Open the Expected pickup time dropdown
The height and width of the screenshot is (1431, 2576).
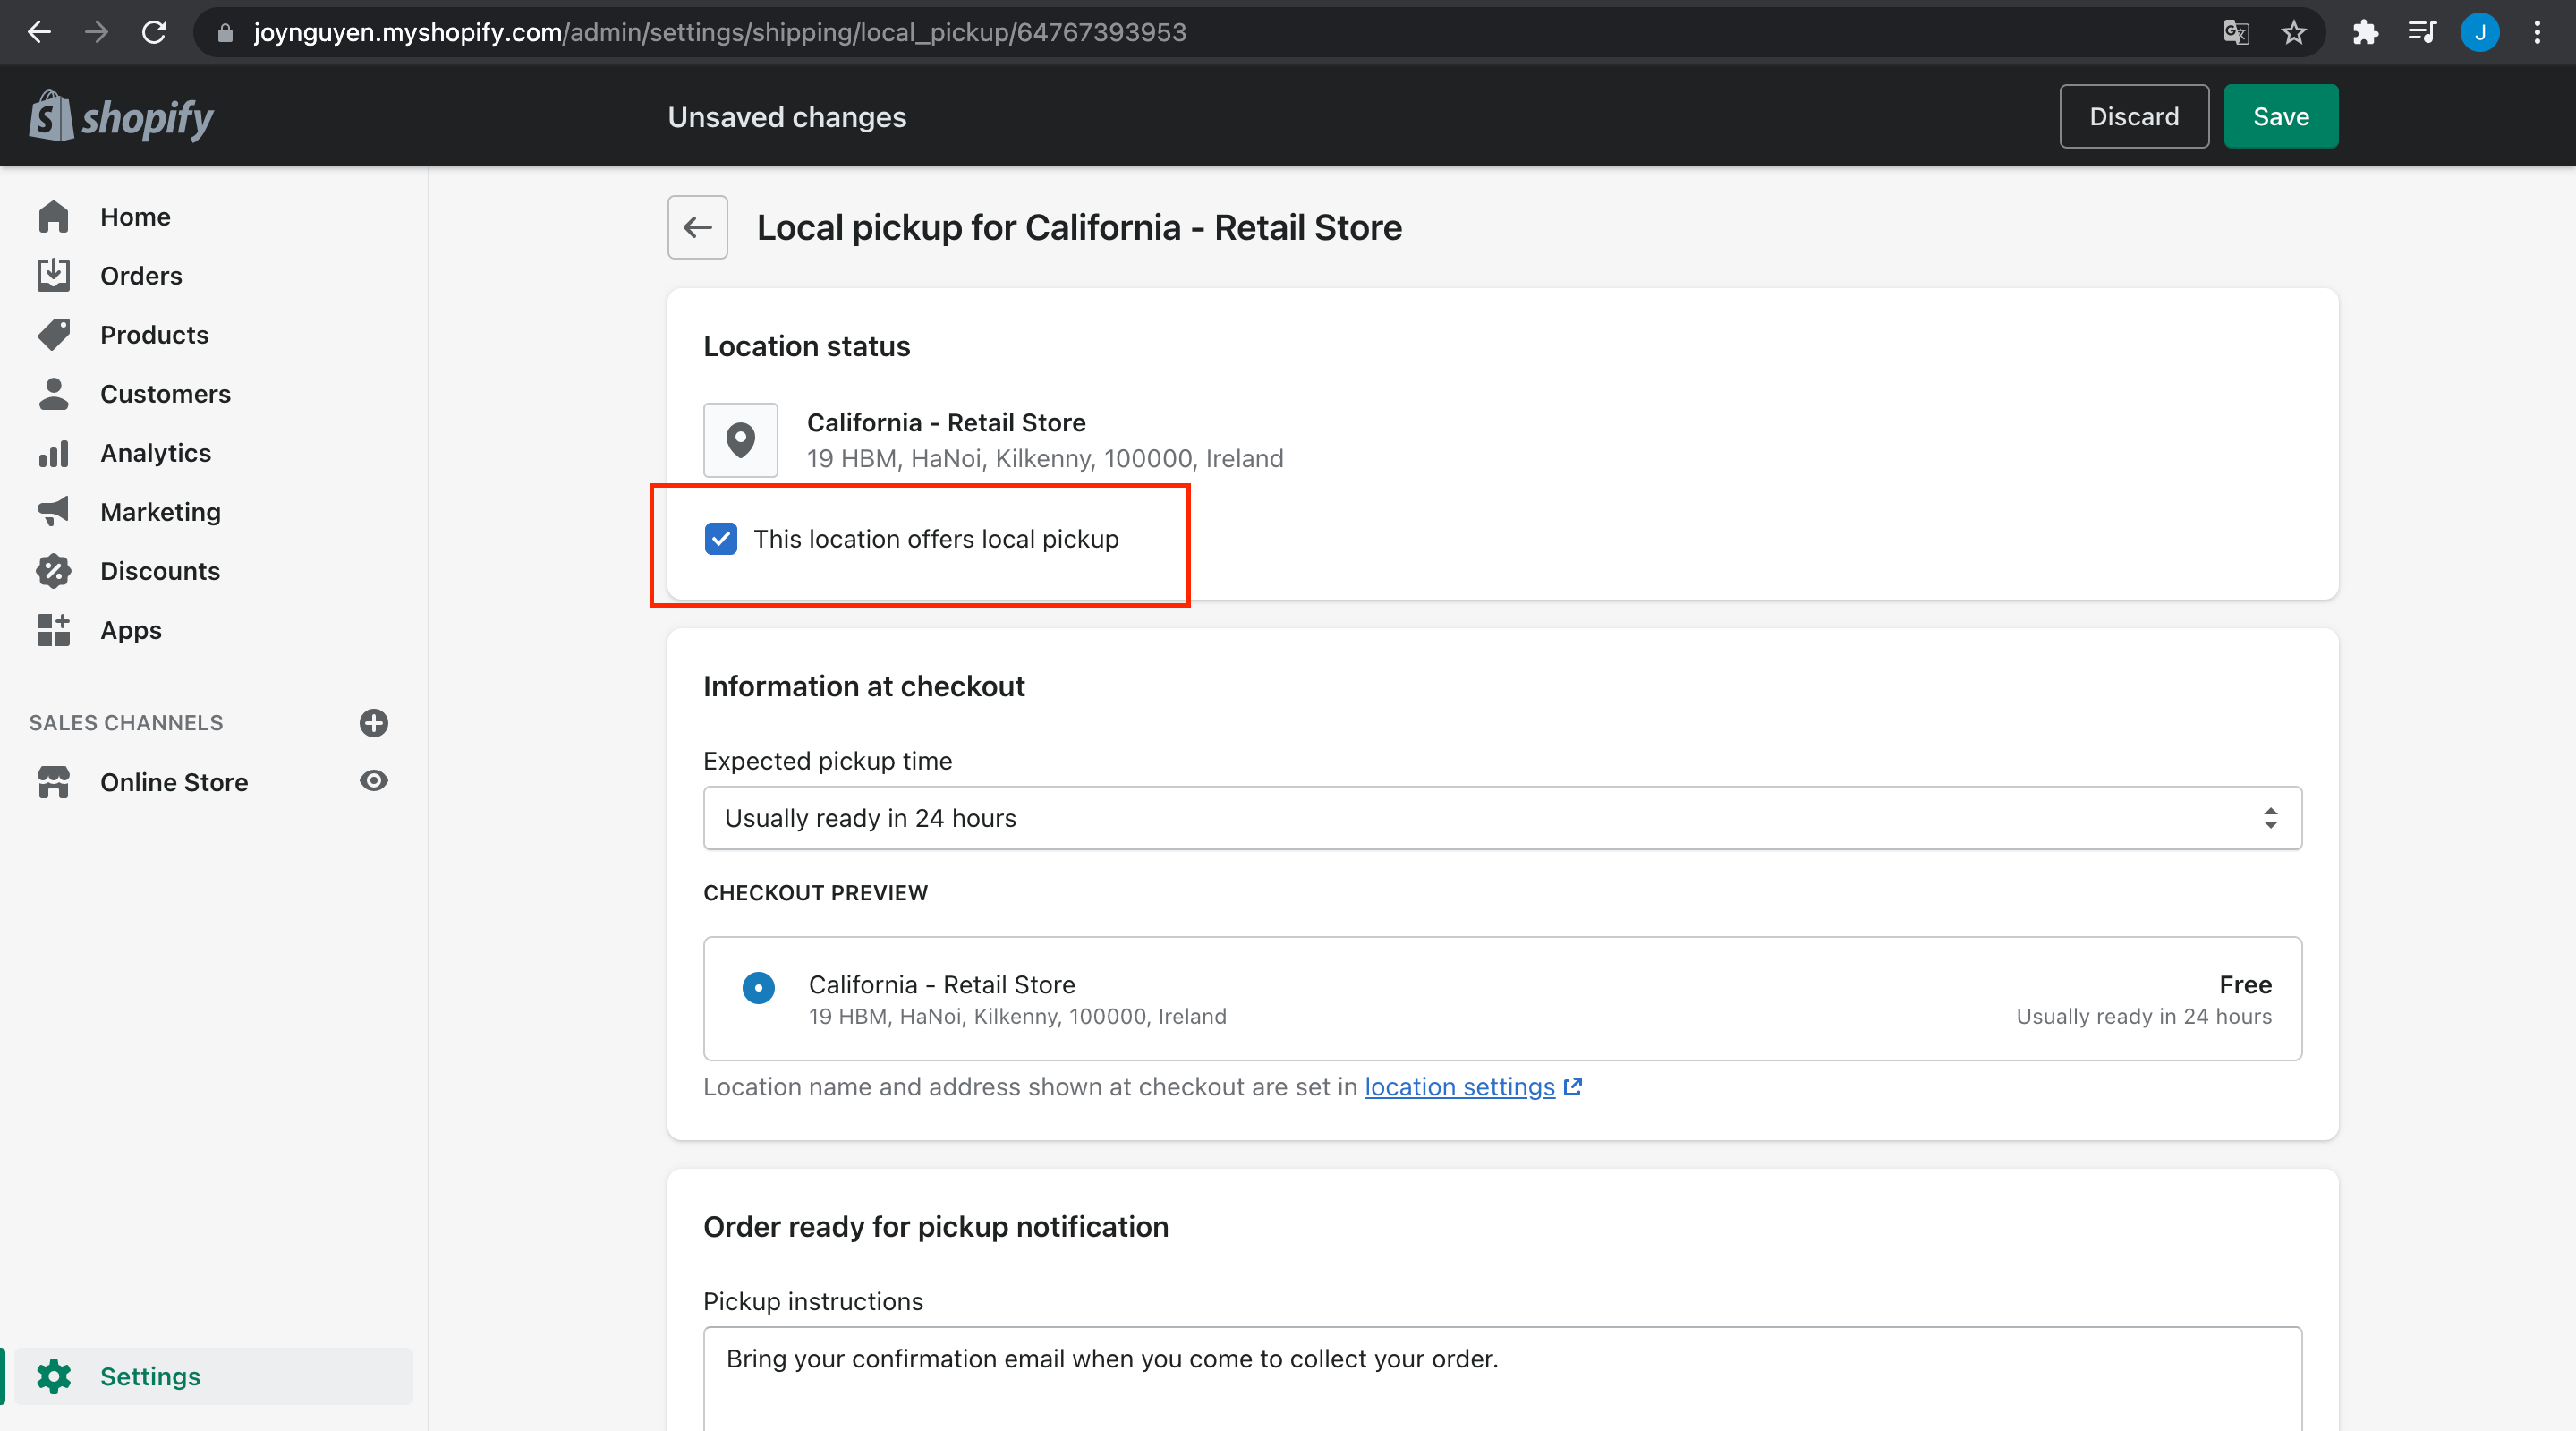[1502, 818]
